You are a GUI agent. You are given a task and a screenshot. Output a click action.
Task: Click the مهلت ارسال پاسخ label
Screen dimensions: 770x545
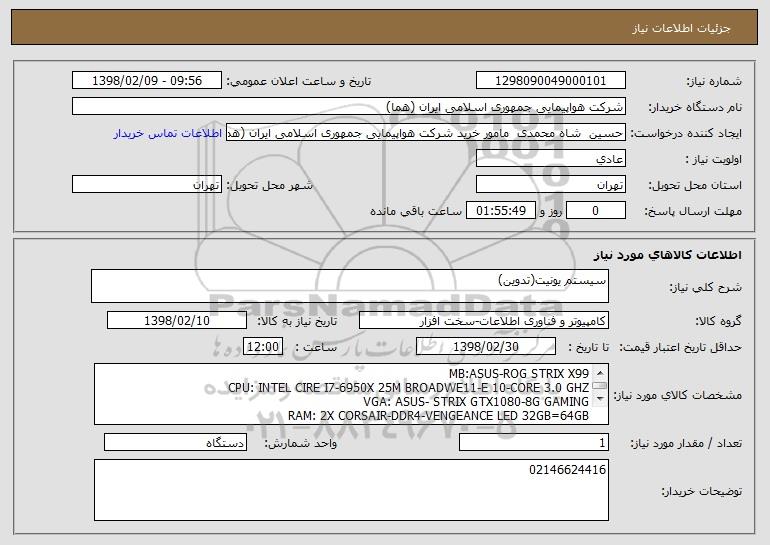point(693,212)
